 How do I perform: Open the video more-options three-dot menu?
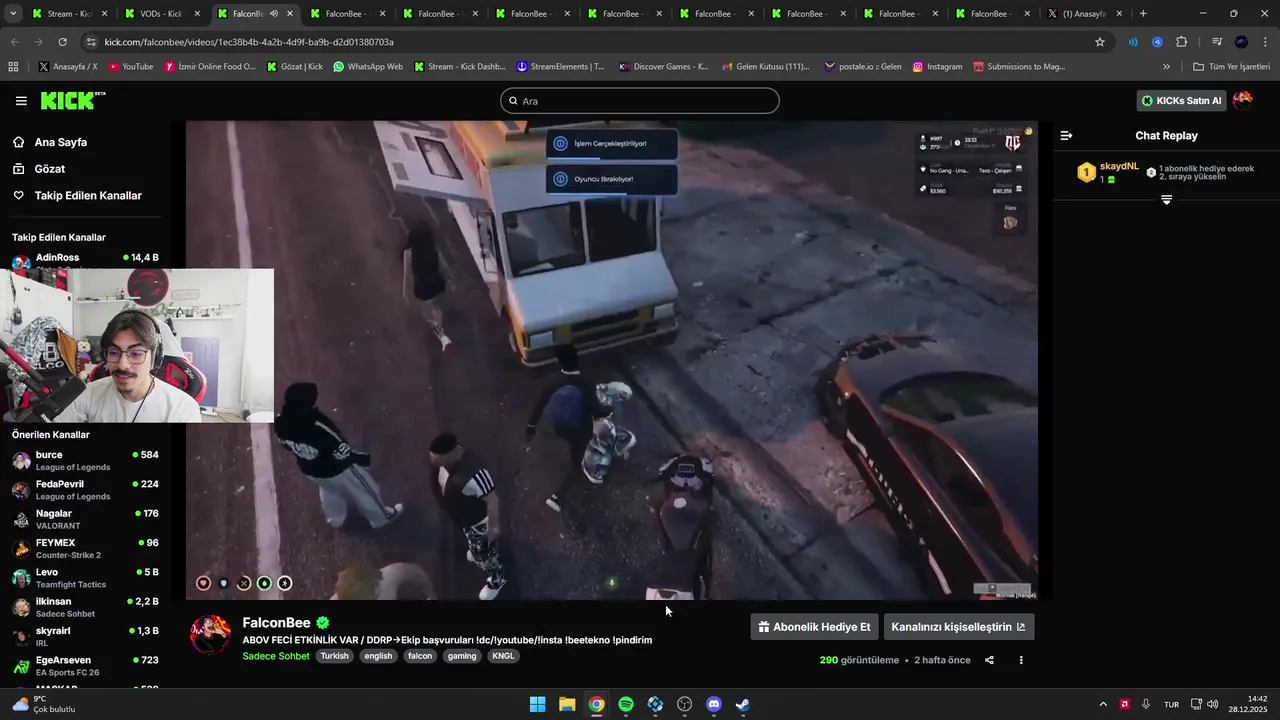[1021, 660]
